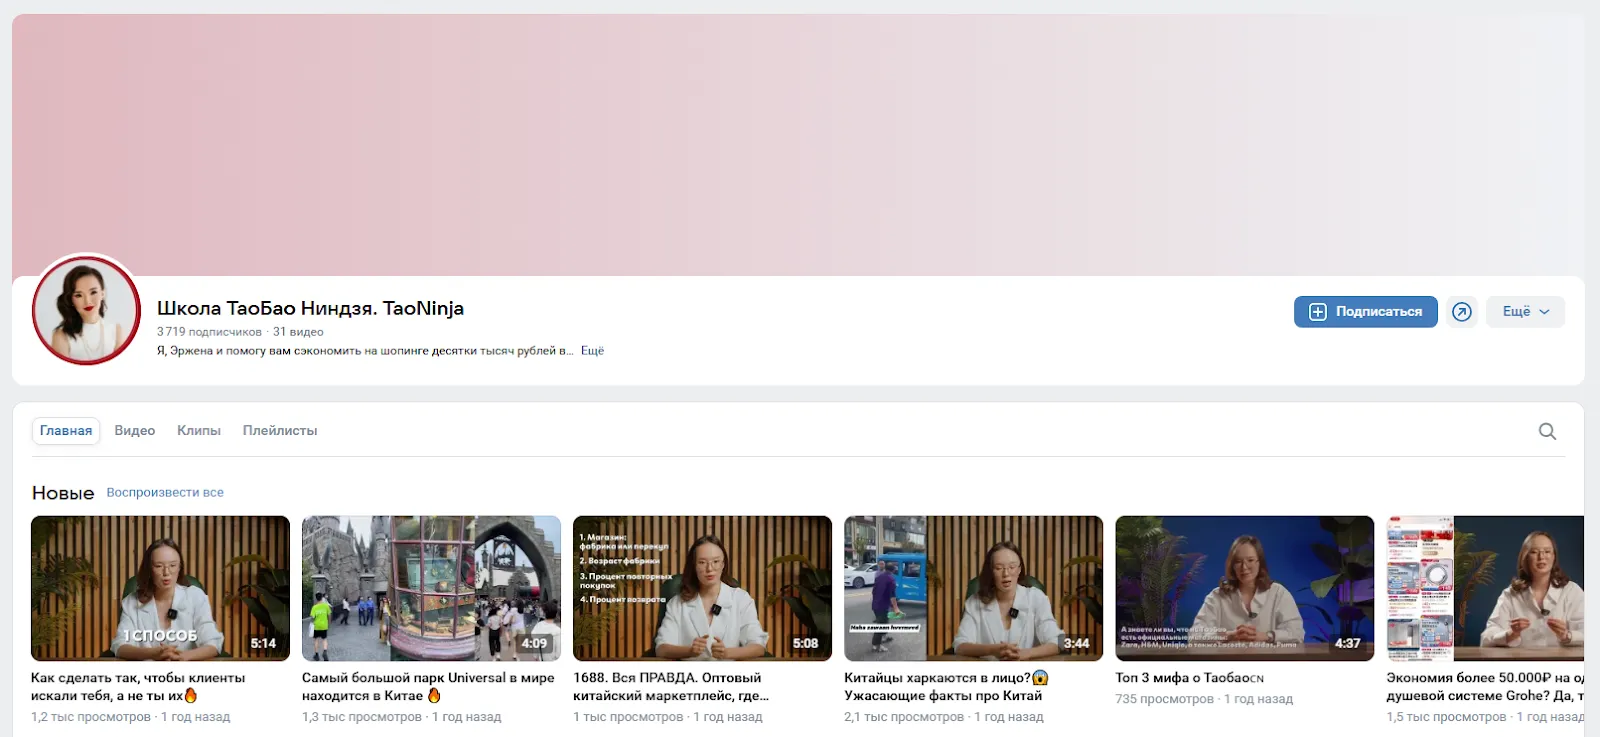
Task: Expand the Ещё dropdown menu
Action: 1525,312
